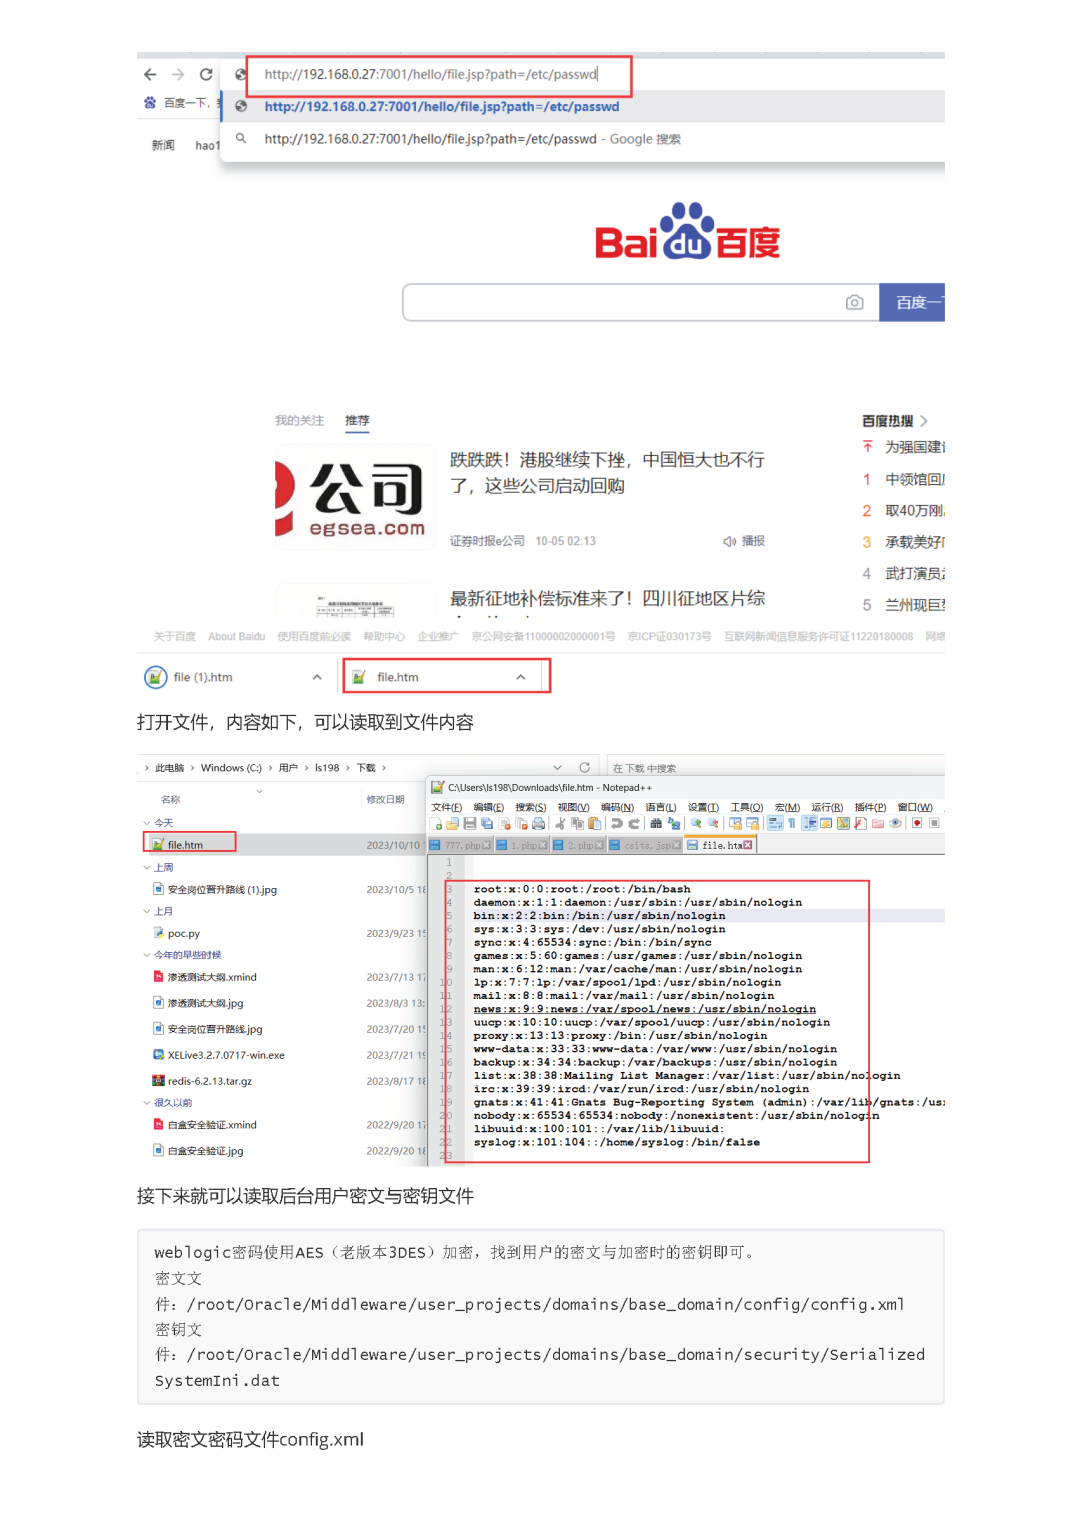Collapse the 今年的早些时候 group
This screenshot has height=1528, width=1080.
(147, 955)
